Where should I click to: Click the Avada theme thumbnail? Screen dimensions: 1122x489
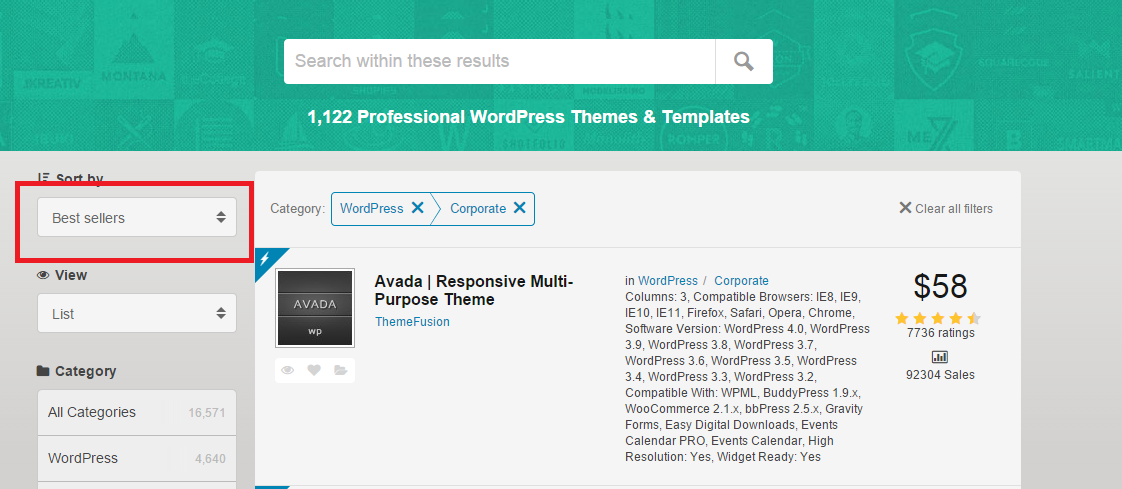(x=315, y=308)
